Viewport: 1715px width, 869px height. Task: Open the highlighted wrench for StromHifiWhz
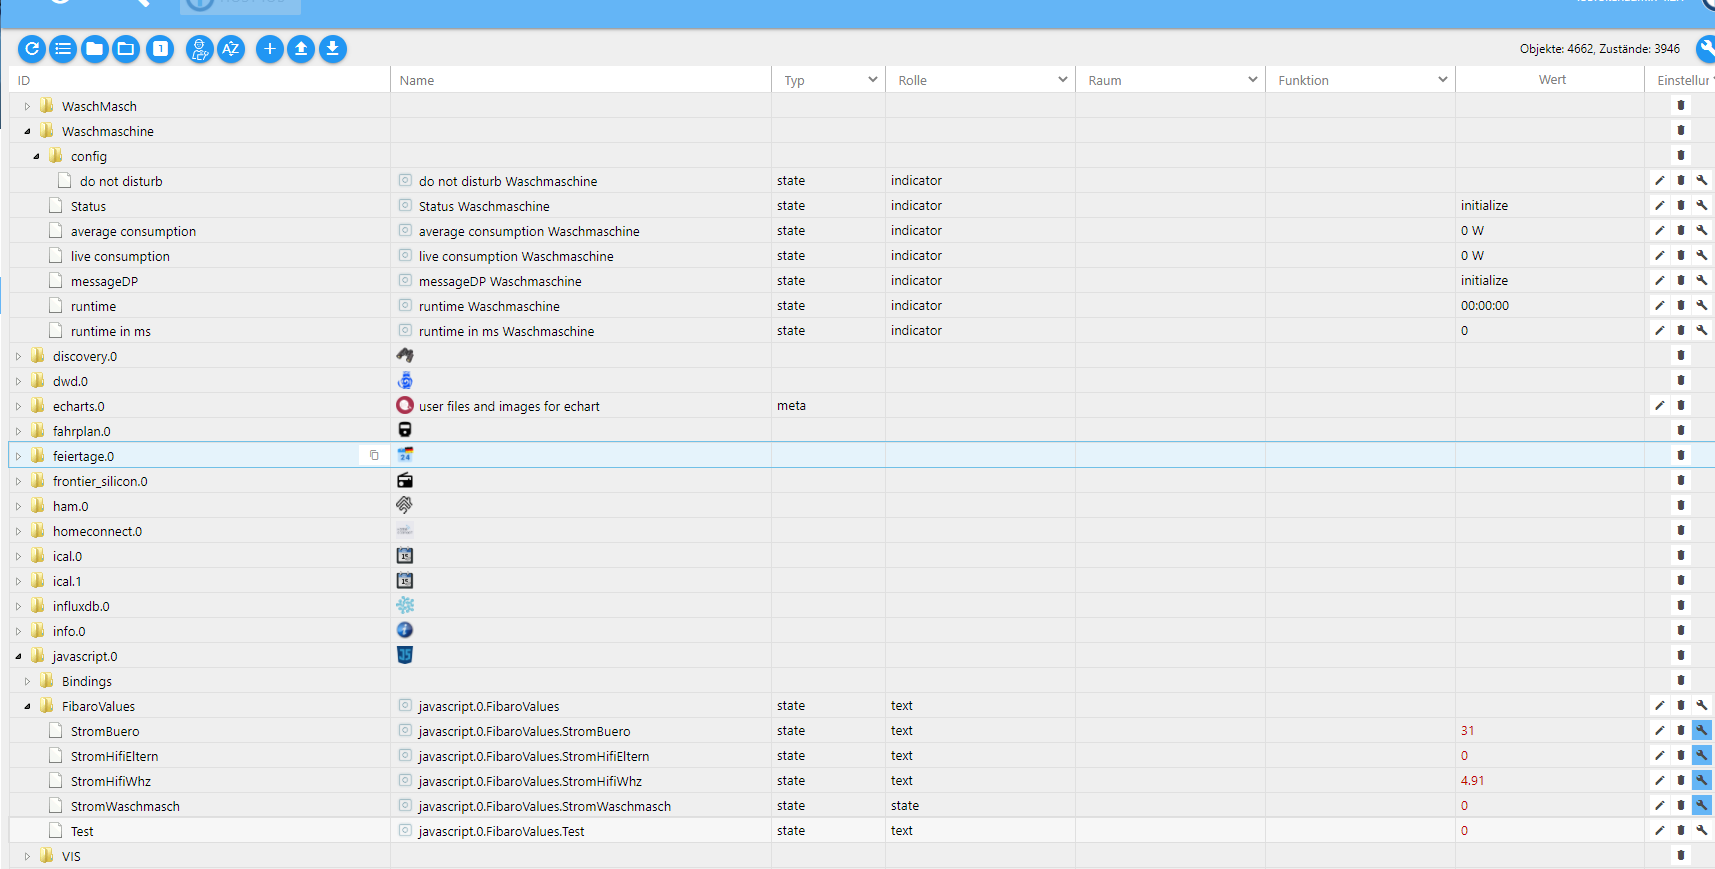(1702, 781)
